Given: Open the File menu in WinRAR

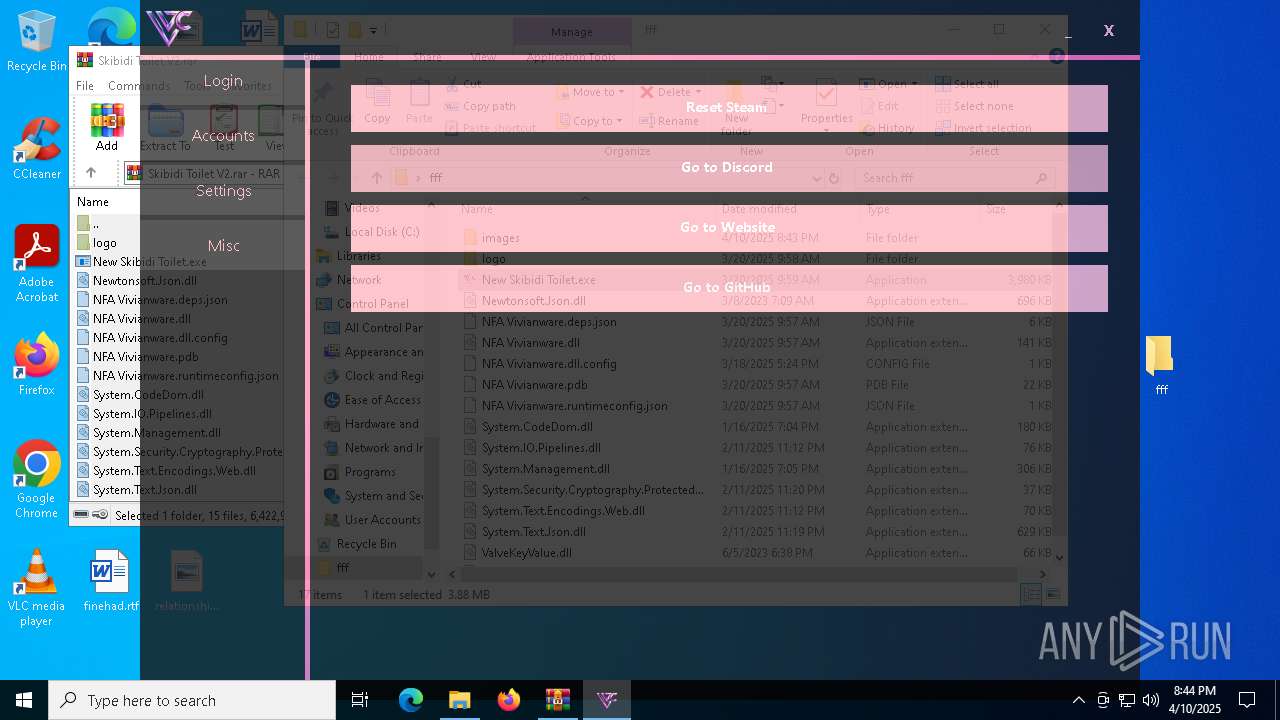Looking at the screenshot, I should pos(85,86).
